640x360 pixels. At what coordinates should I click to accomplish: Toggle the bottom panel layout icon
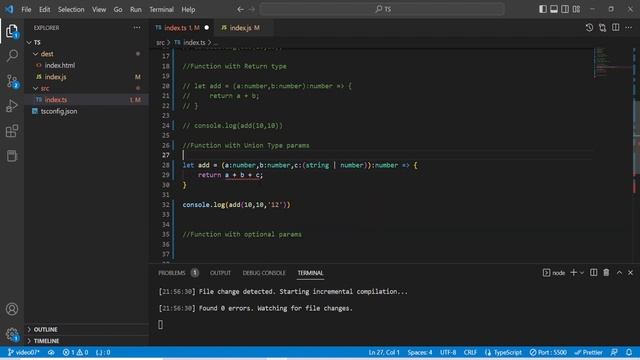(x=553, y=9)
